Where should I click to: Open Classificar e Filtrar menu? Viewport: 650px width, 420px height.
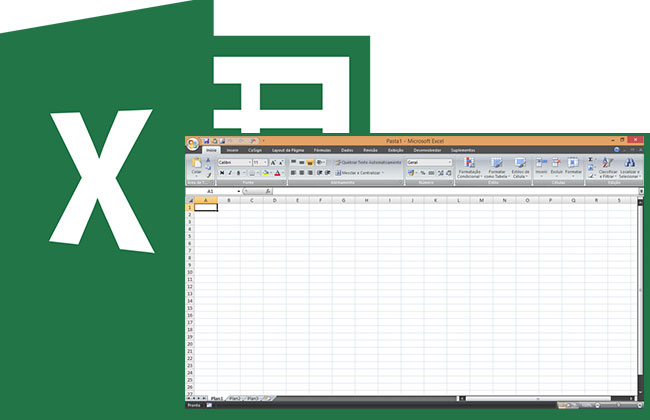(608, 168)
